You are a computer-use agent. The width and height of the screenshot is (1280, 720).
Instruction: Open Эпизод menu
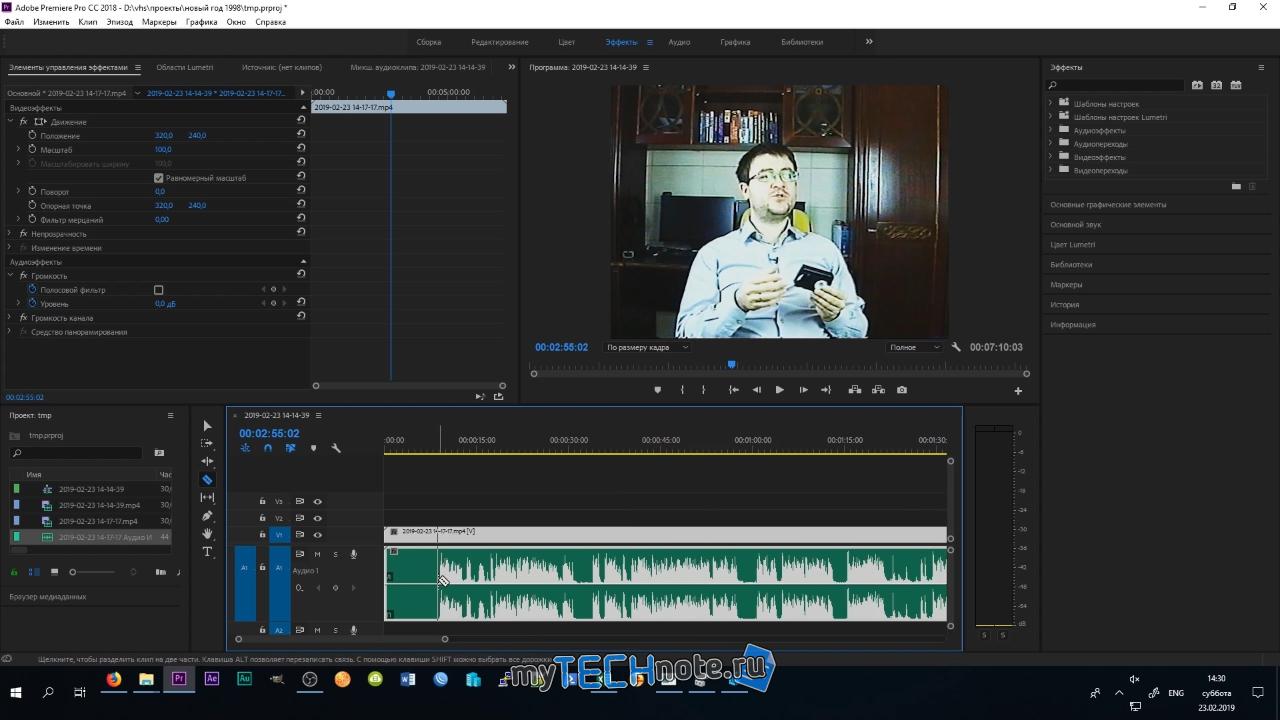coord(119,21)
